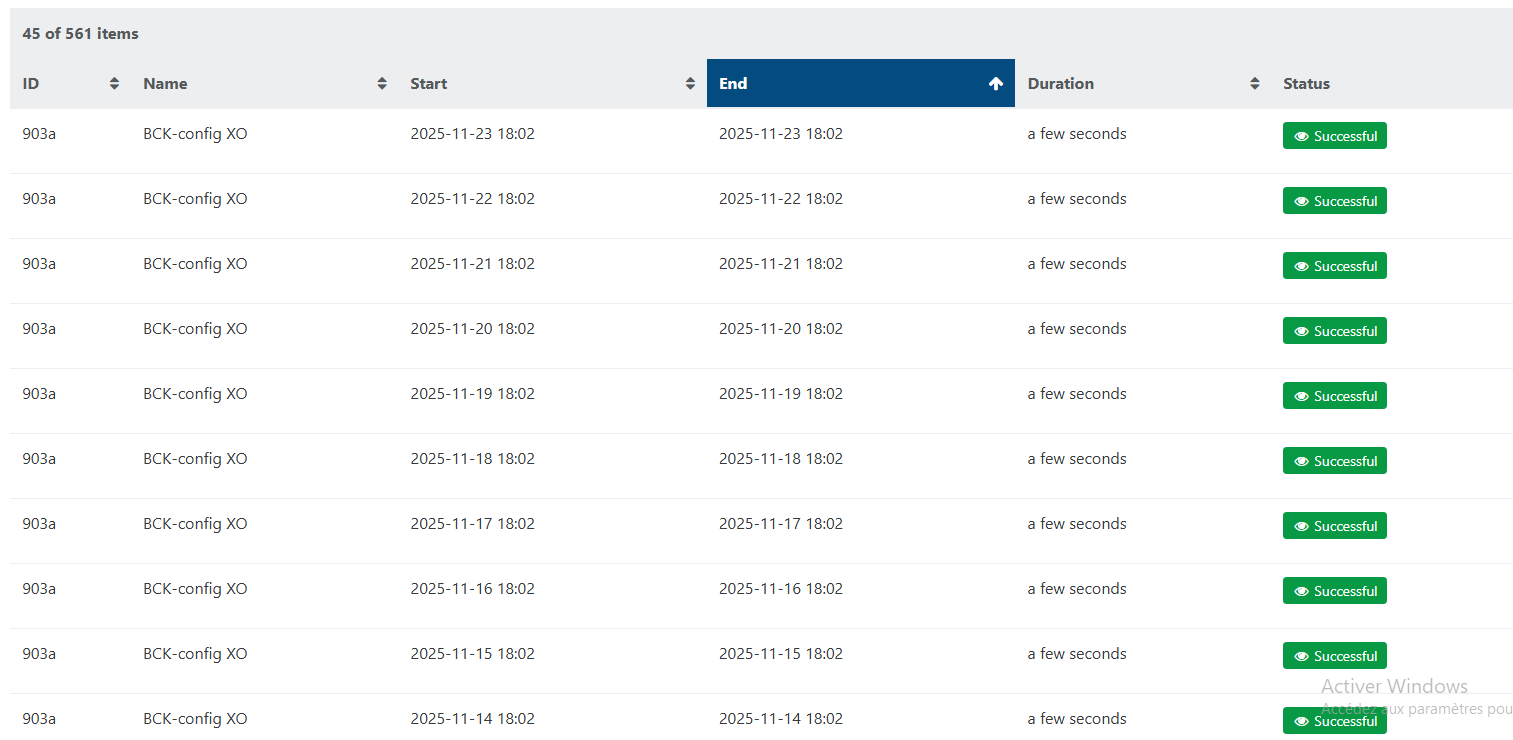1513x740 pixels.
Task: Click eye icon on 2025-11-18 status badge
Action: pos(1302,461)
